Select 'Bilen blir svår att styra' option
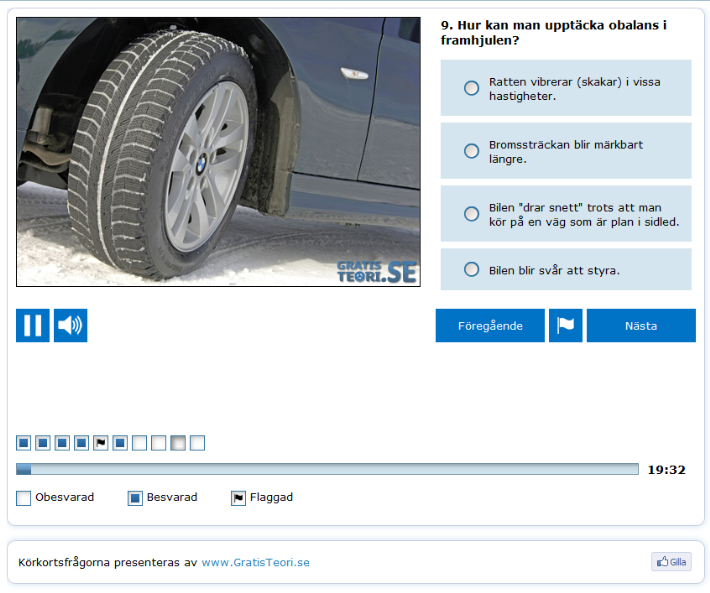 pos(471,269)
